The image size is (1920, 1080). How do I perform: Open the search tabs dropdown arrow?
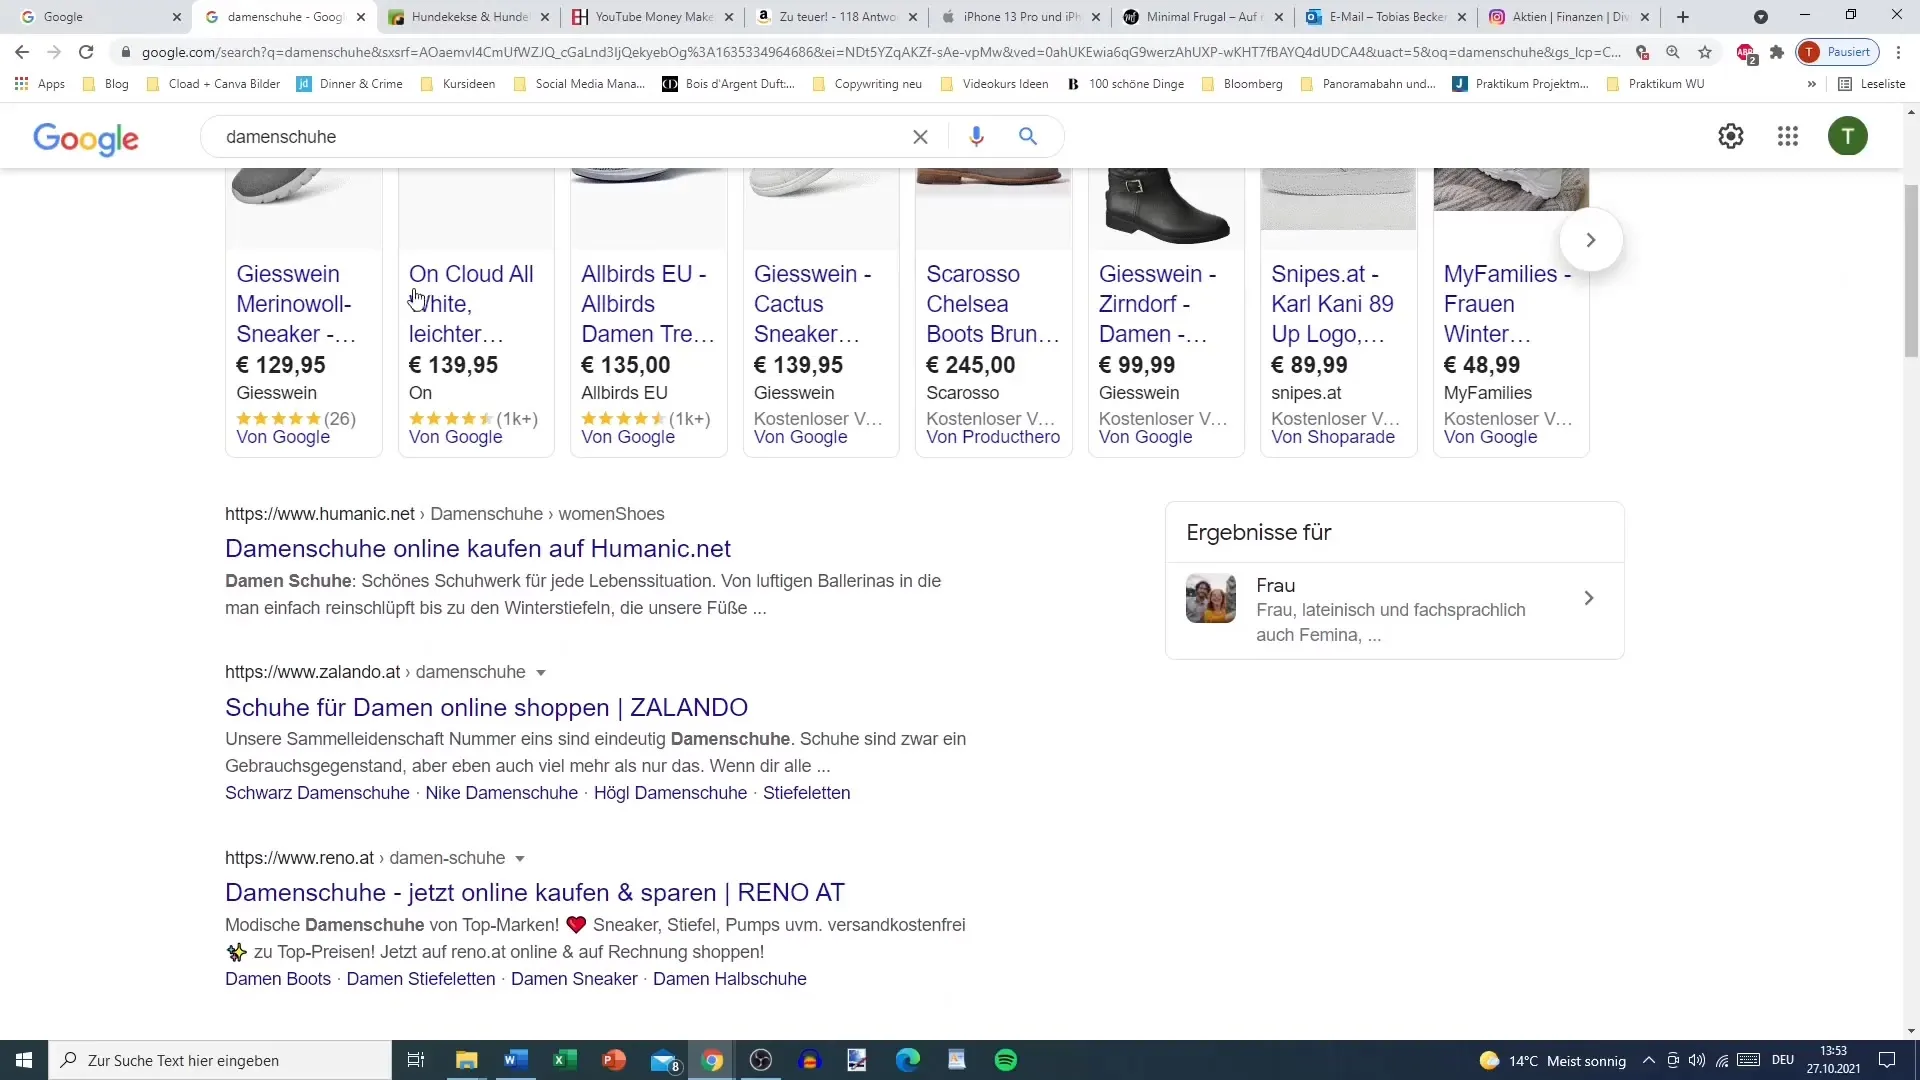tap(1761, 17)
